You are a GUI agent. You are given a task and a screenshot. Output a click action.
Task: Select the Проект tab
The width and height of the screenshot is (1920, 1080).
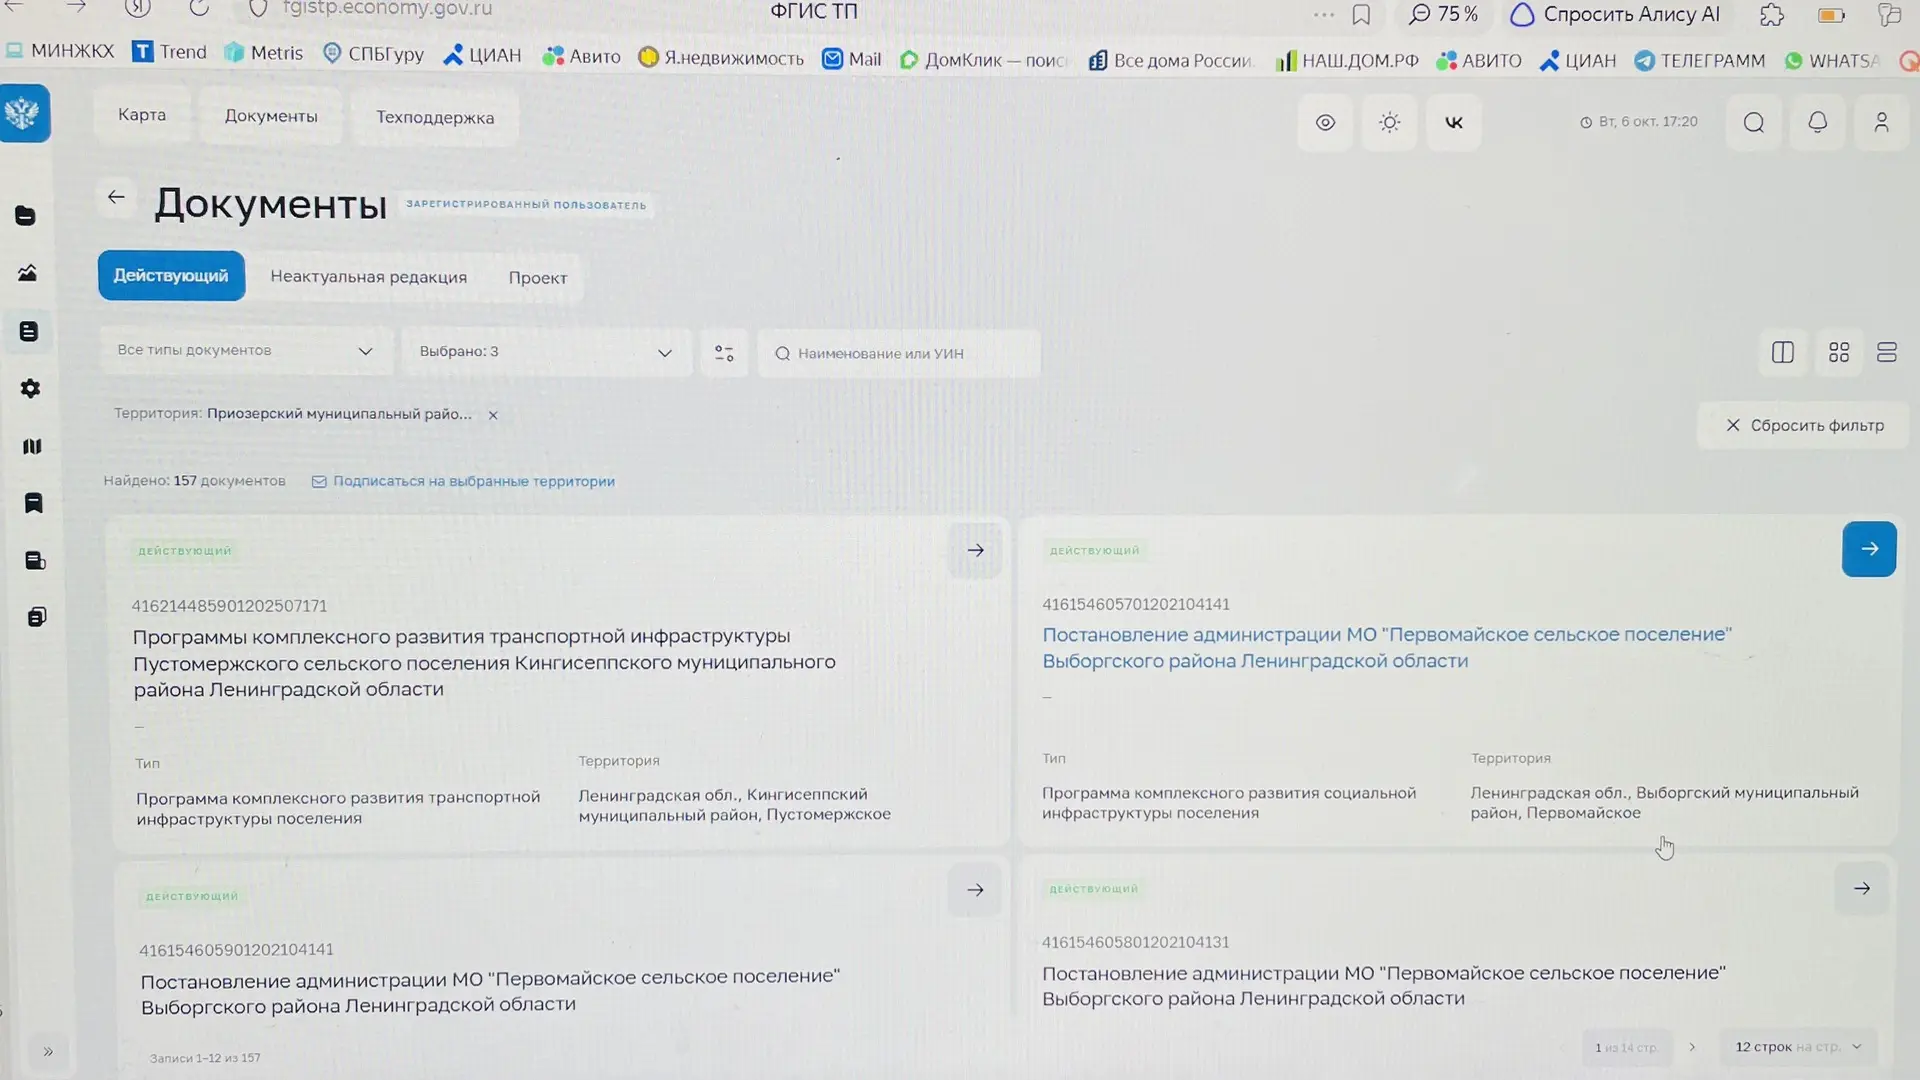point(538,278)
